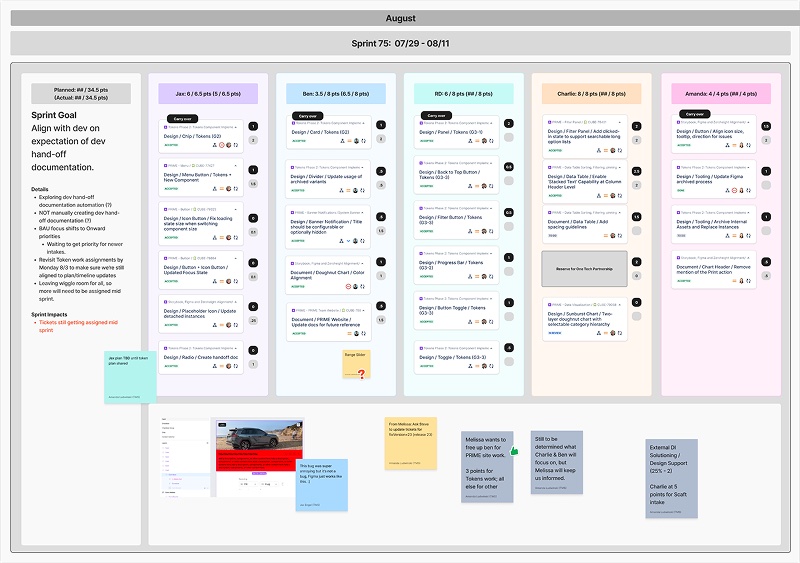Click the Carry over label in Jax column
The height and width of the screenshot is (563, 800).
click(x=183, y=118)
